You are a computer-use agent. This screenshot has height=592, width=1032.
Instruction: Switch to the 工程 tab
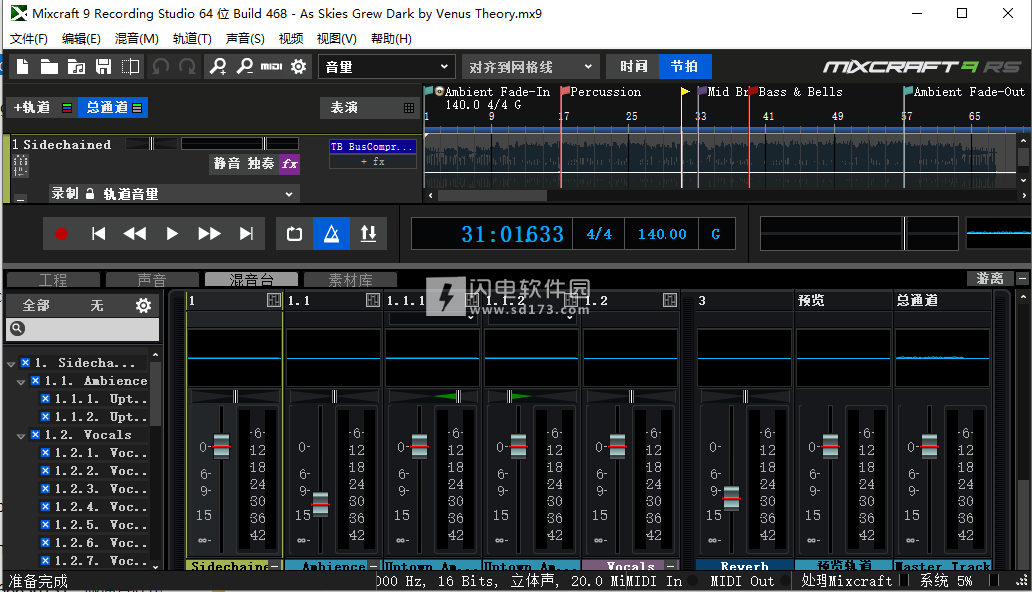point(53,280)
